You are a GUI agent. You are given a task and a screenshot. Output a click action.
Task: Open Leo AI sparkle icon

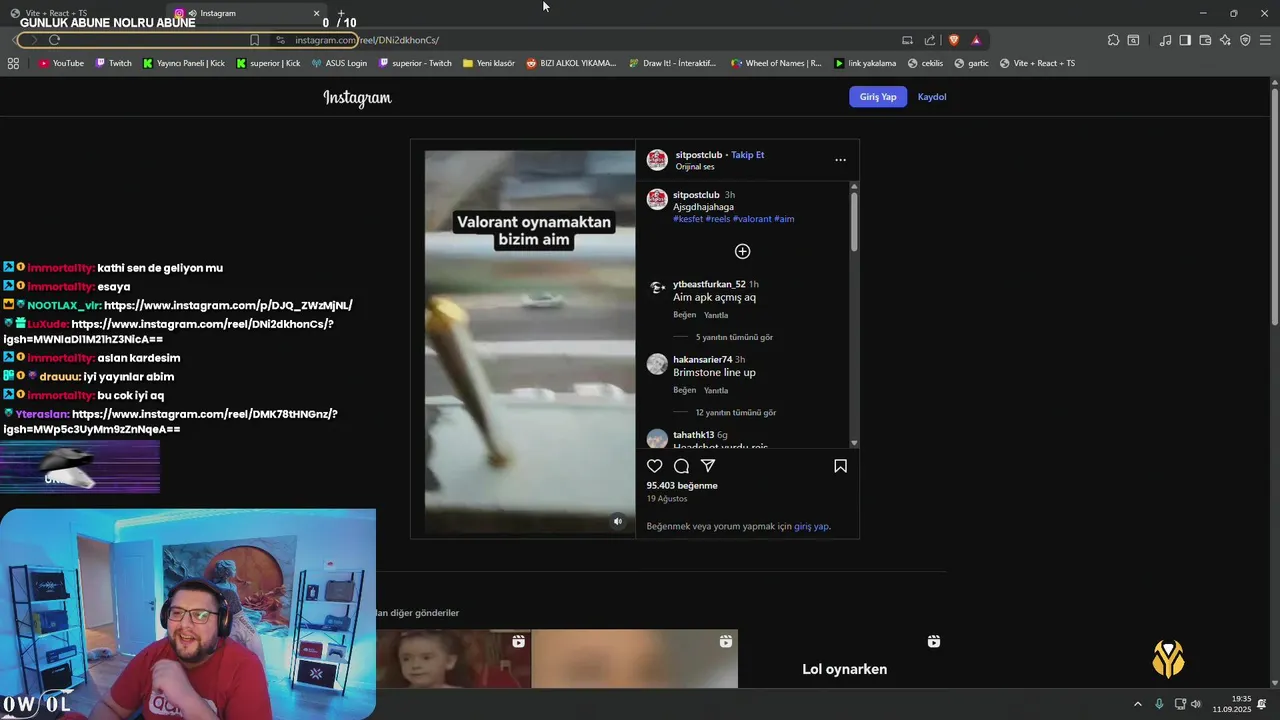pos(1225,40)
